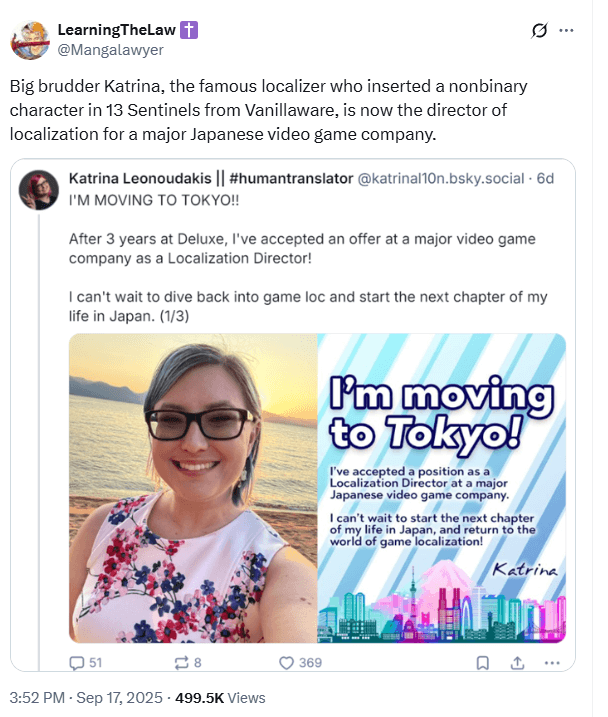Click the 3:52 PM Sep 17, 2025 timestamp
Screen dimensions: 608x717
pos(86,698)
